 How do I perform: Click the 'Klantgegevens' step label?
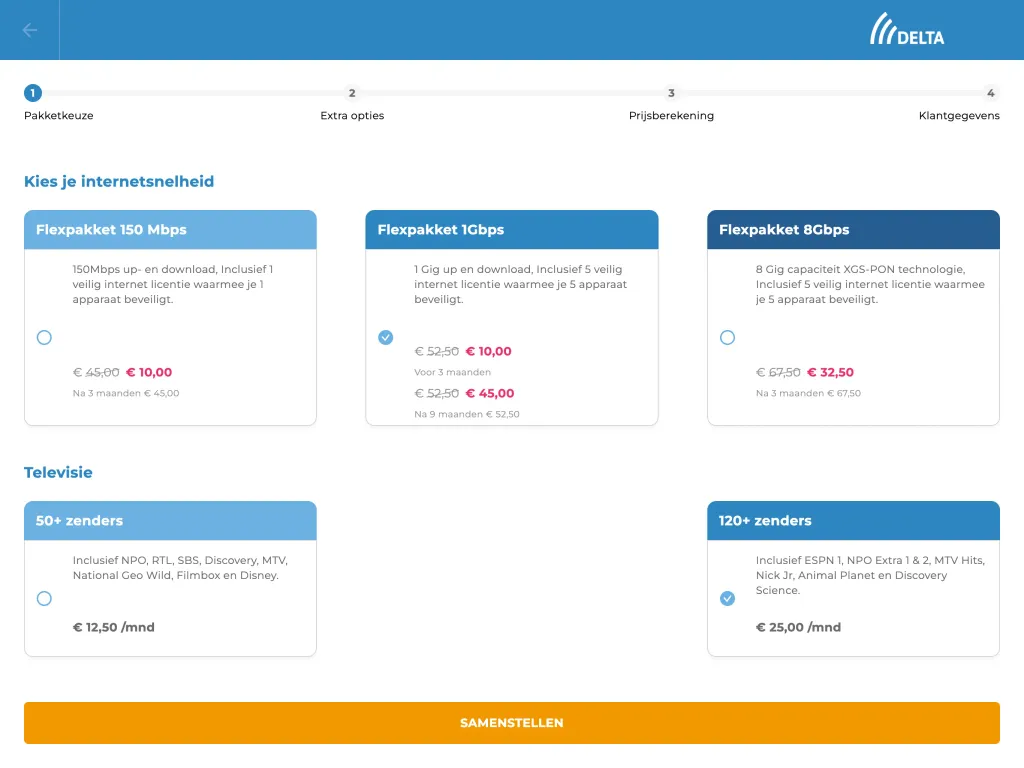point(959,116)
